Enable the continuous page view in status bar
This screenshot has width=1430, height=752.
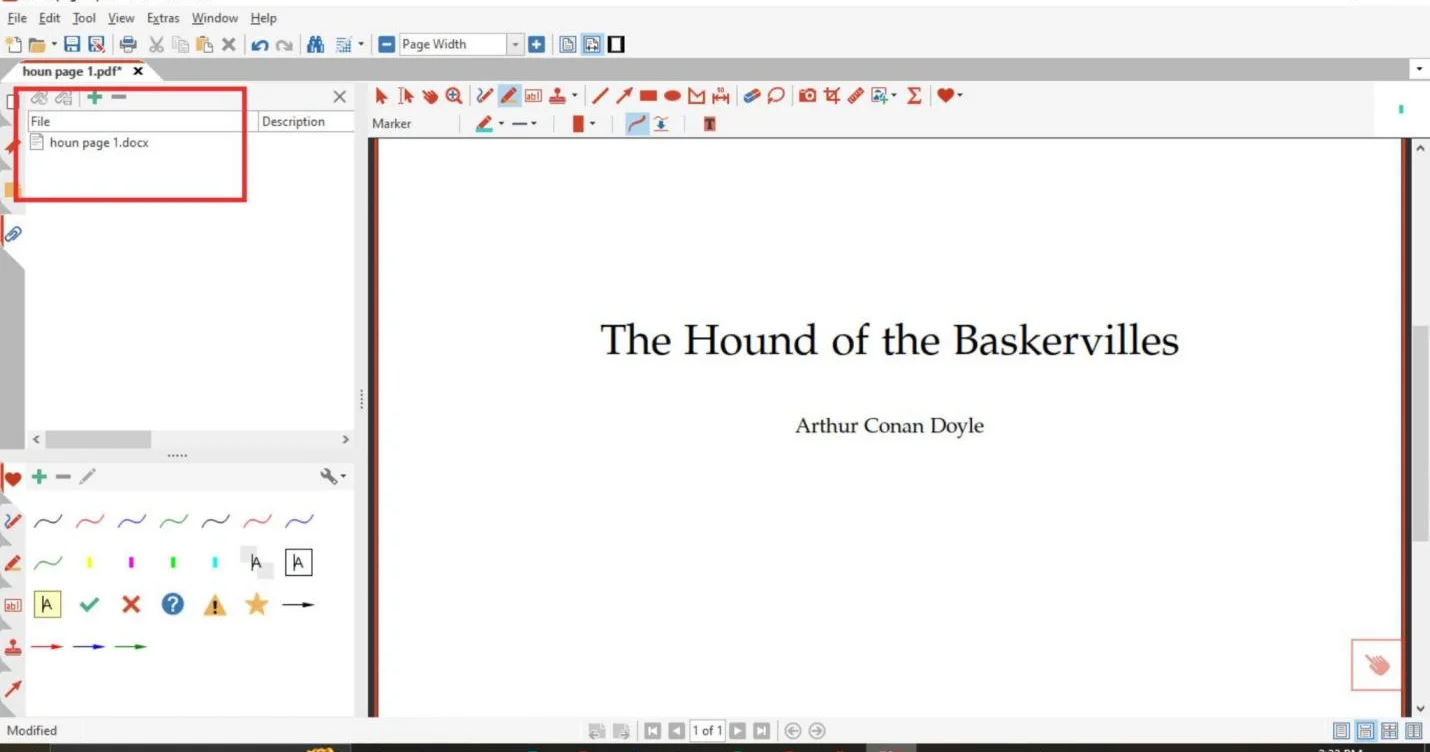tap(1366, 731)
